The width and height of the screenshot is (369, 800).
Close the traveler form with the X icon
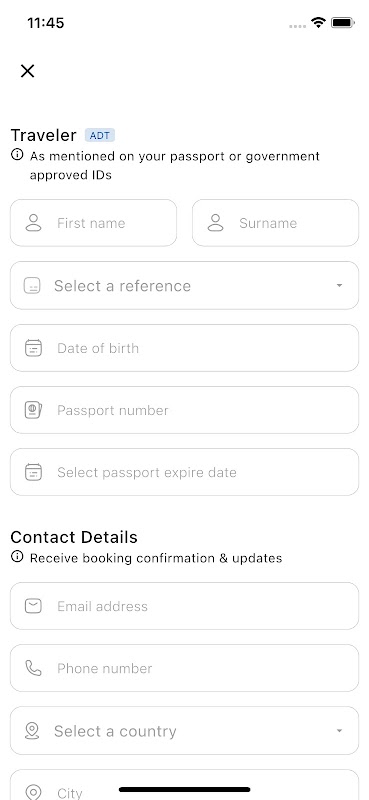(x=28, y=71)
